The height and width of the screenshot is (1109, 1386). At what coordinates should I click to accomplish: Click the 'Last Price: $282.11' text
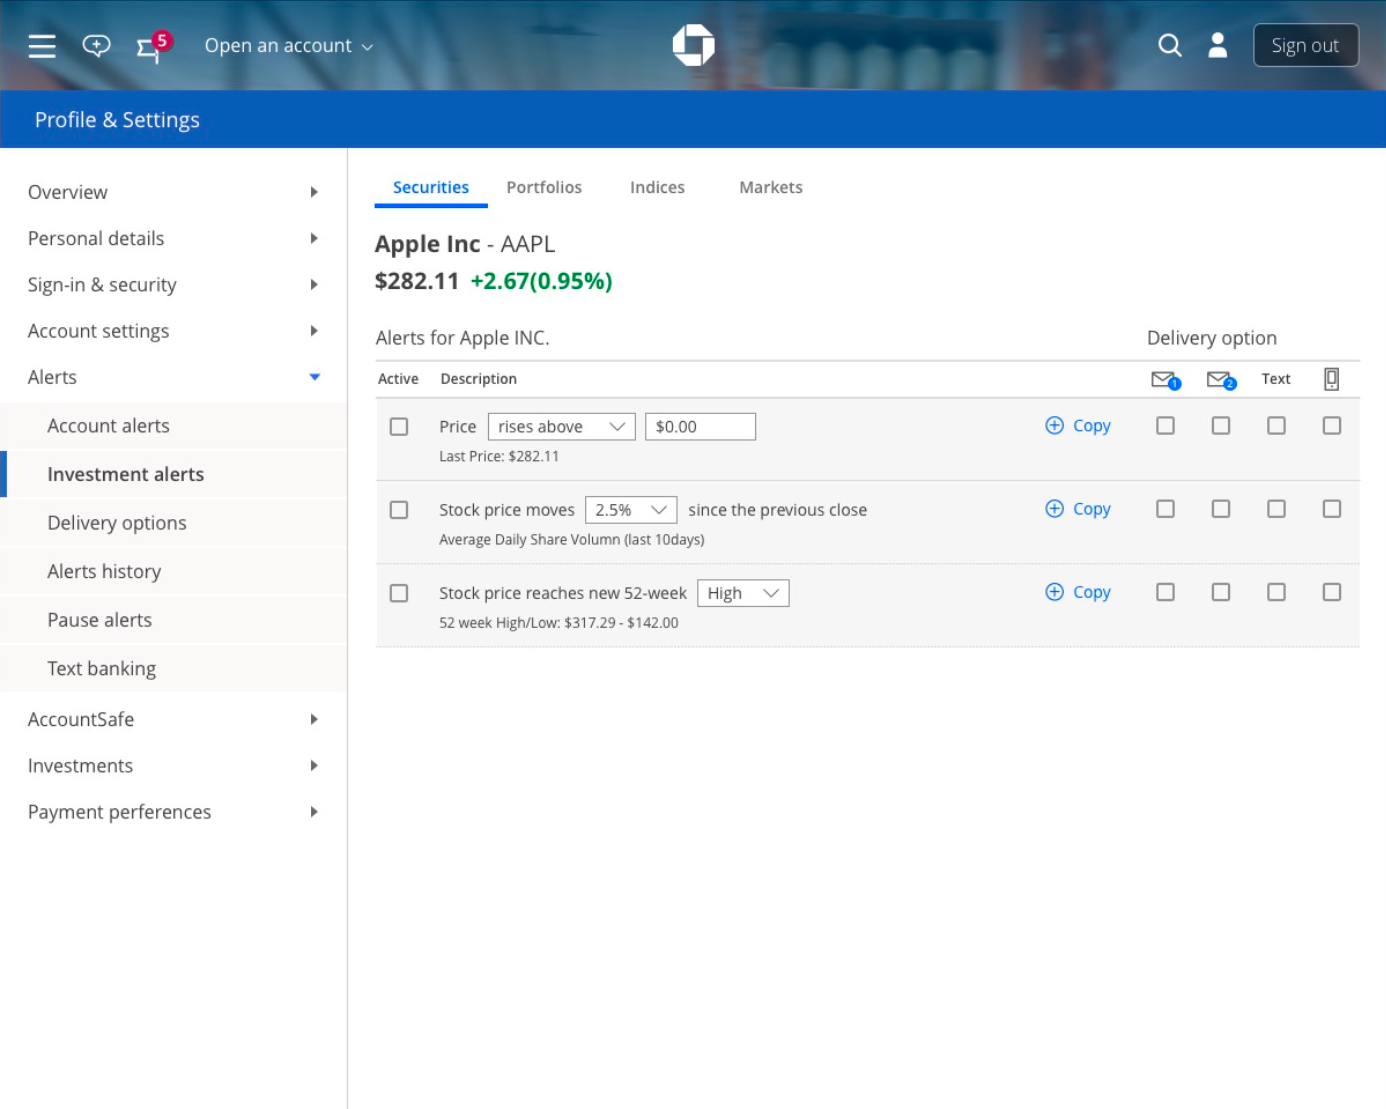pos(499,456)
